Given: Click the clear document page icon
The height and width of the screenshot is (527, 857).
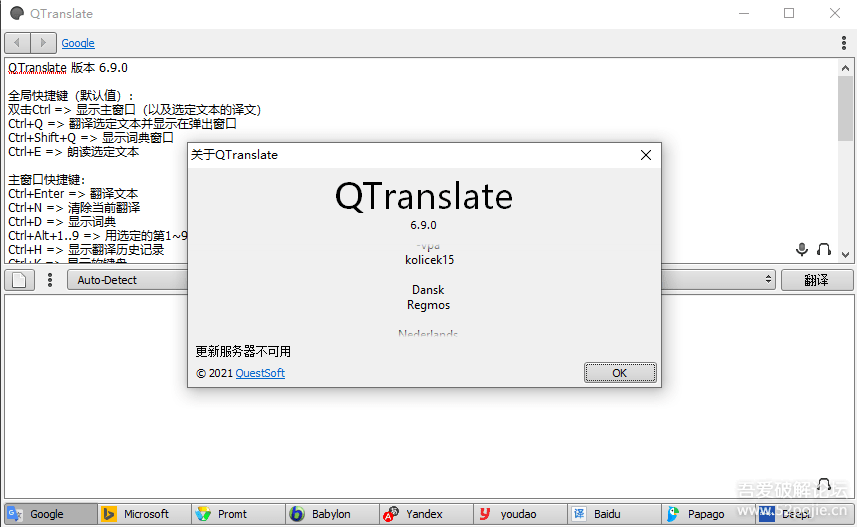Looking at the screenshot, I should [19, 280].
